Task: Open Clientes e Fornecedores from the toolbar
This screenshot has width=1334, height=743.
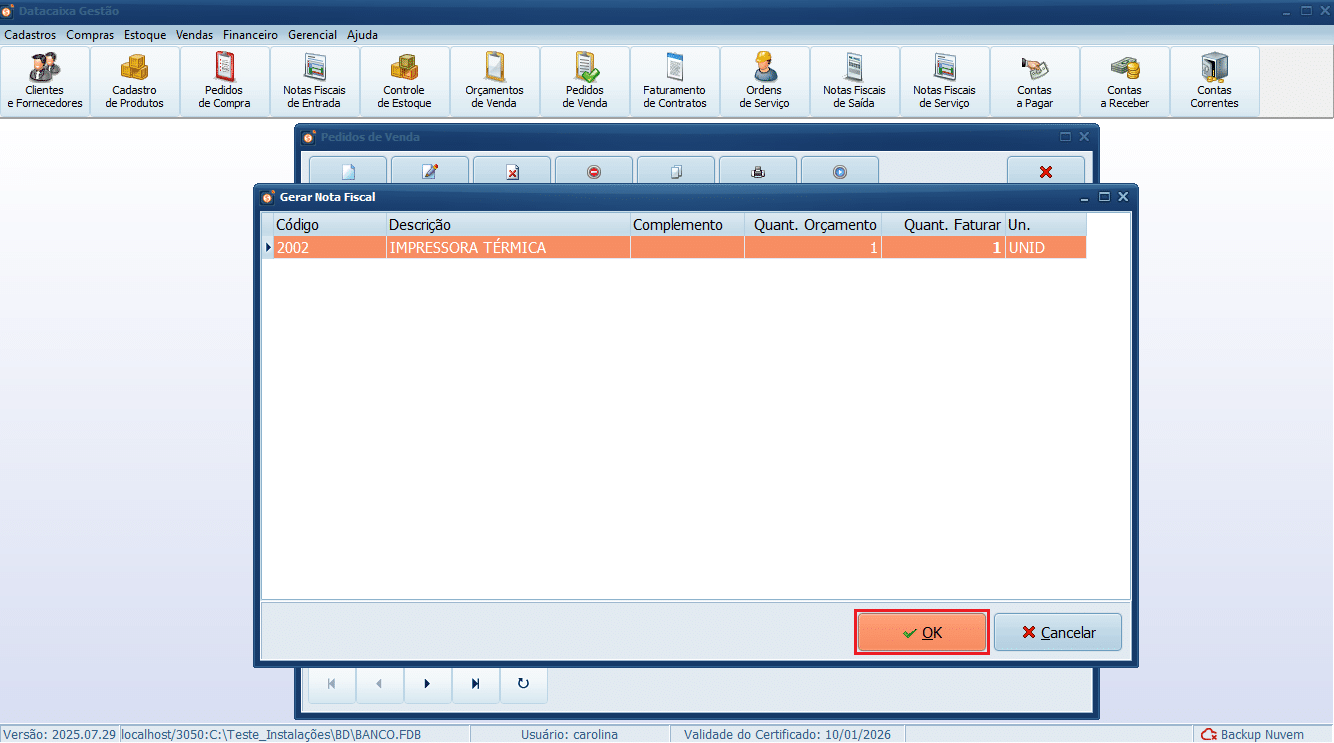Action: point(45,82)
